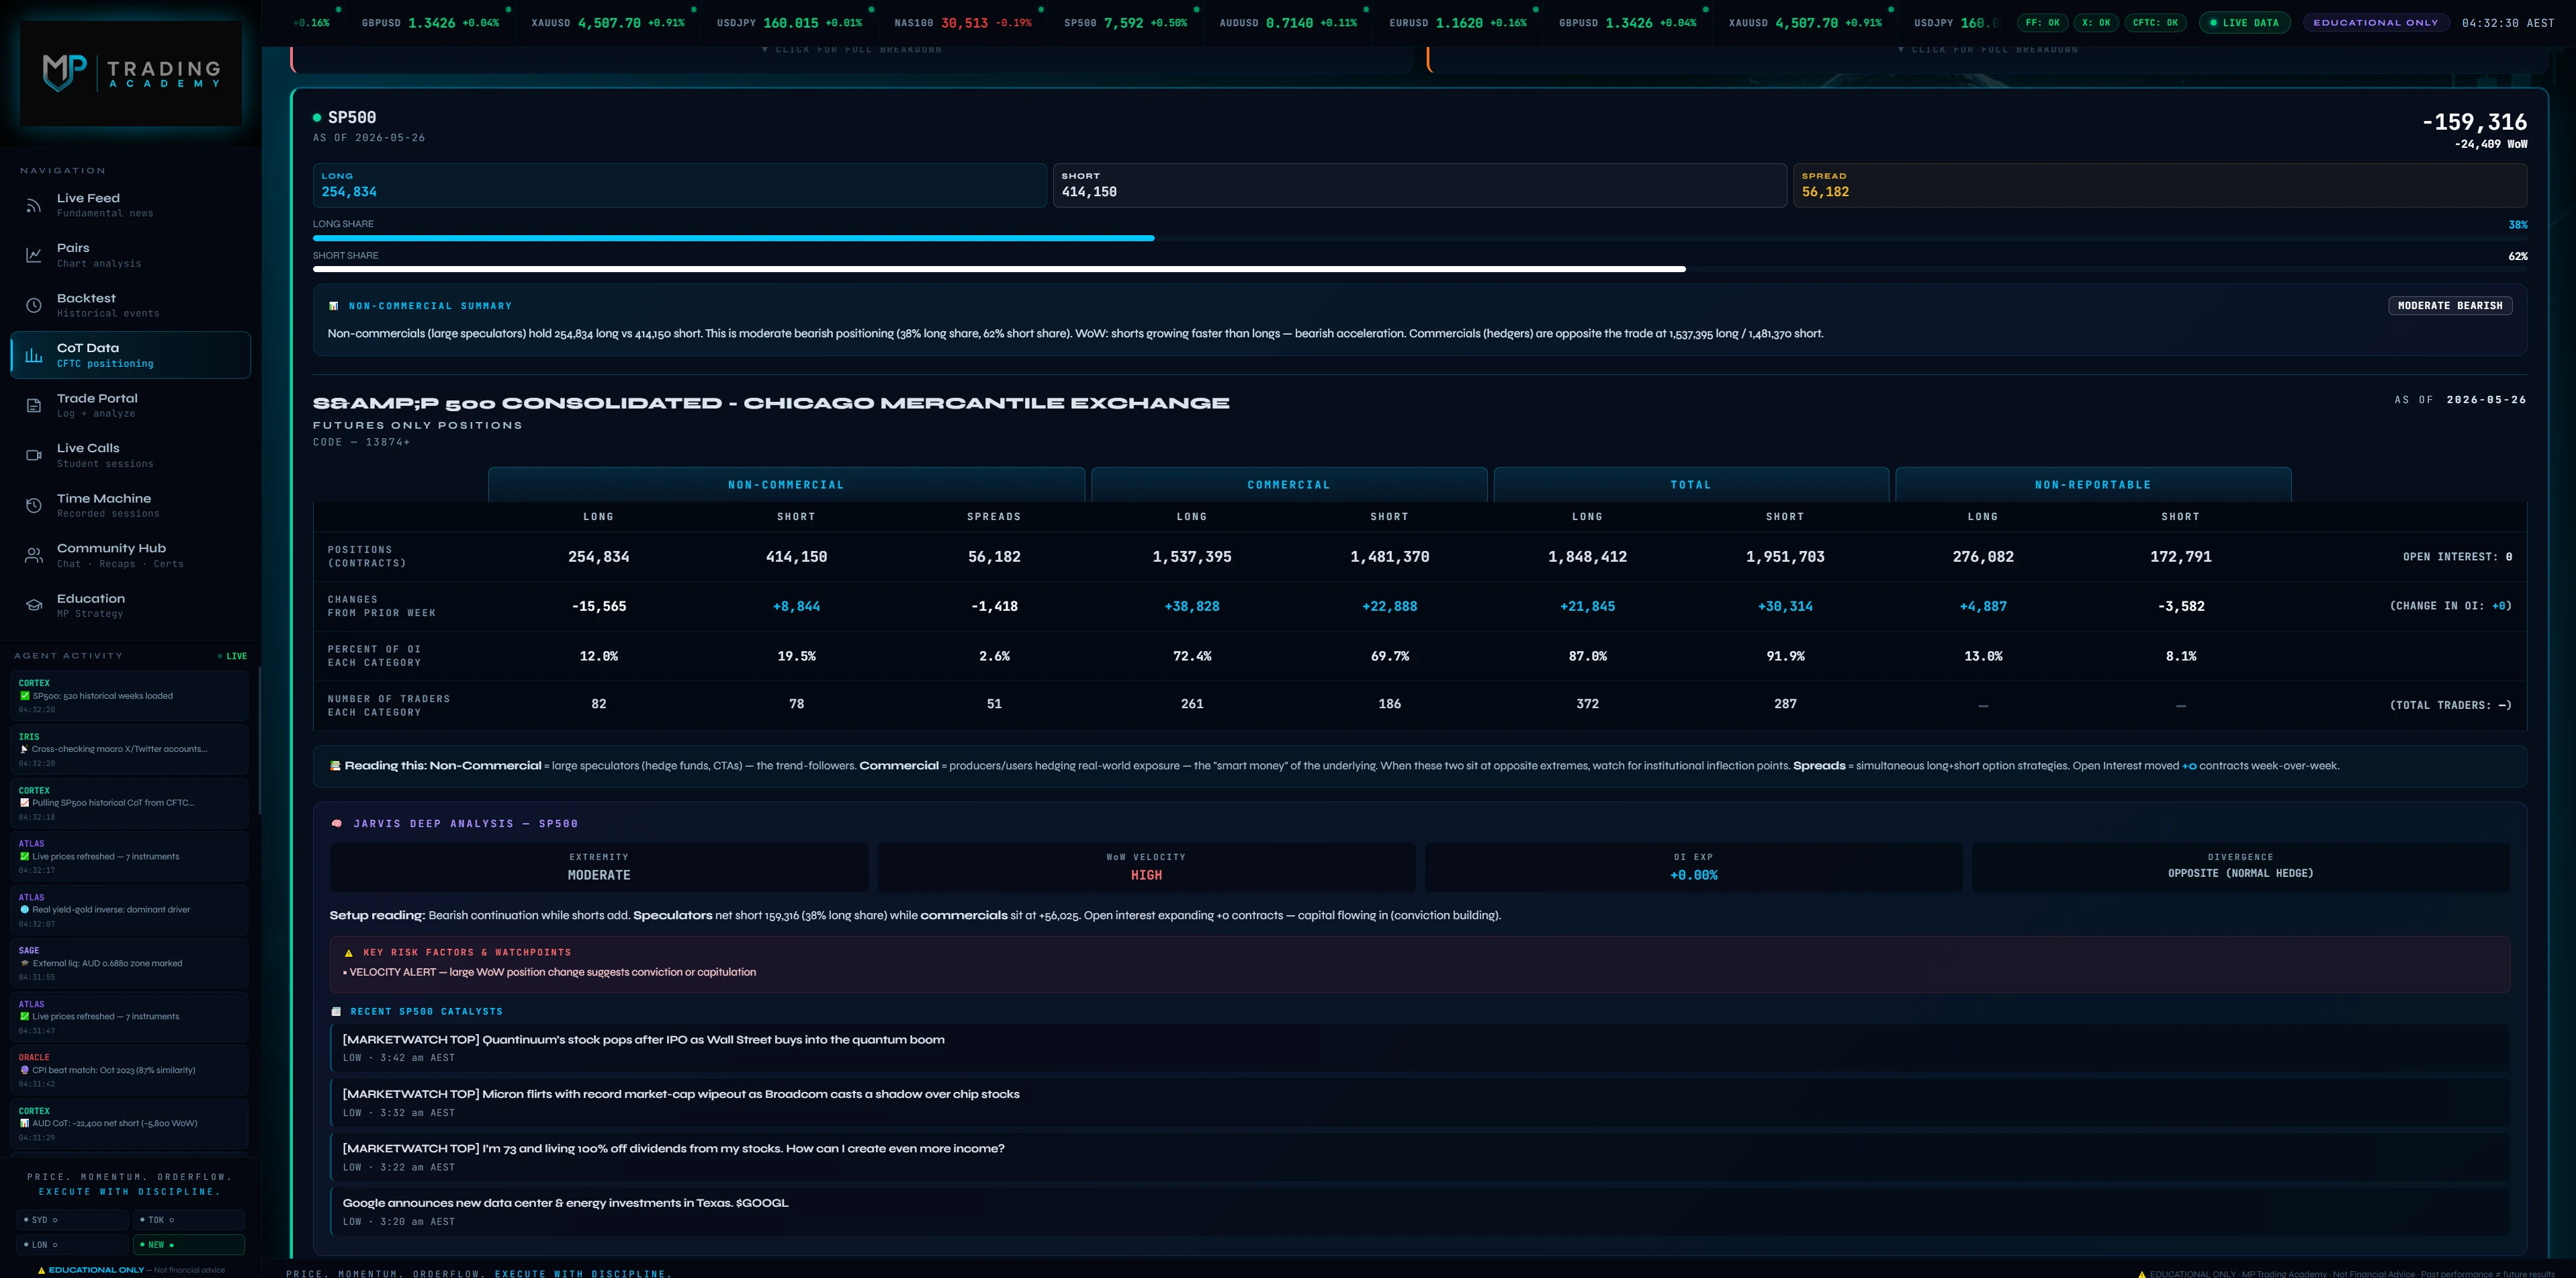The width and height of the screenshot is (2576, 1278).
Task: Click the CFTC: OK status pill
Action: [x=2155, y=23]
